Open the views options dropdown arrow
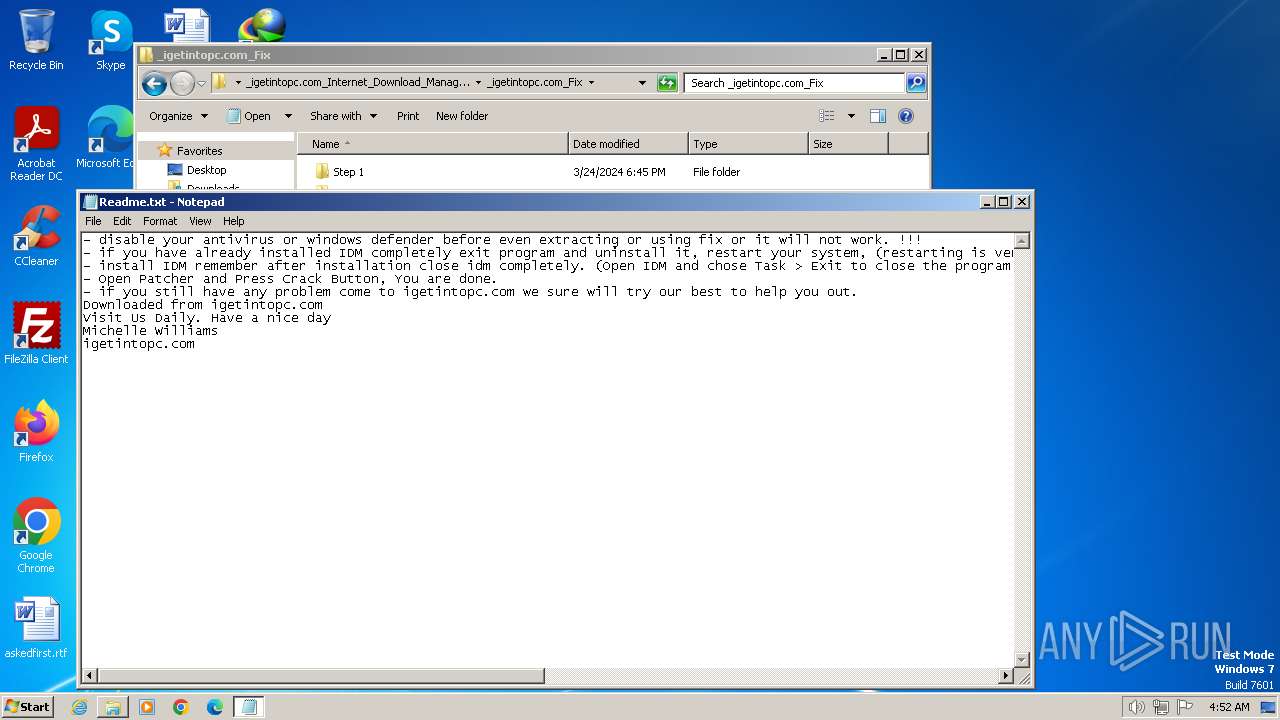 (x=851, y=116)
